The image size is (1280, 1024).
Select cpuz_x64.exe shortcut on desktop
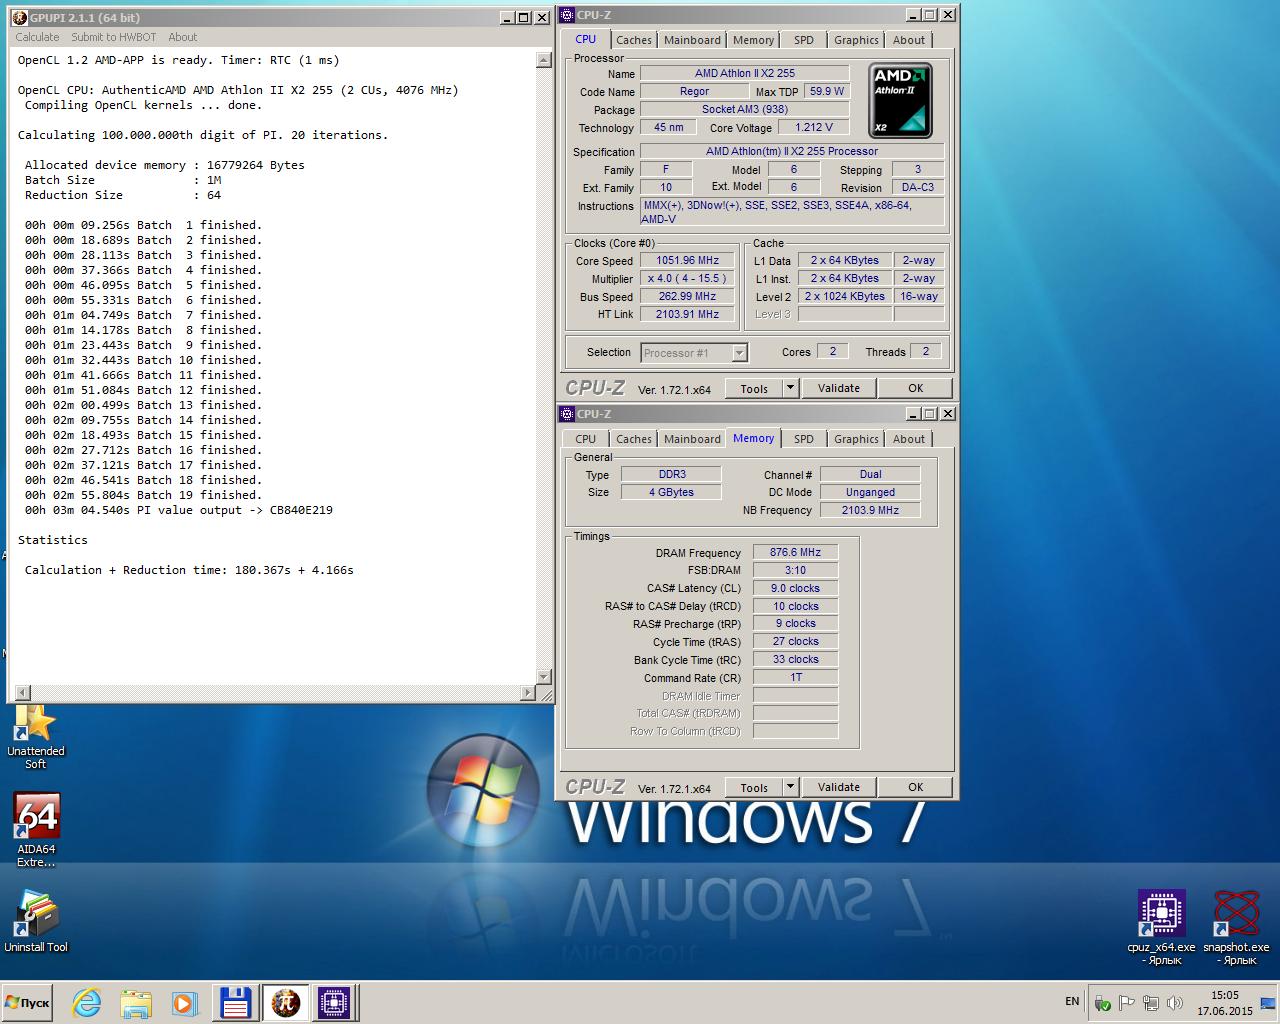(1161, 928)
